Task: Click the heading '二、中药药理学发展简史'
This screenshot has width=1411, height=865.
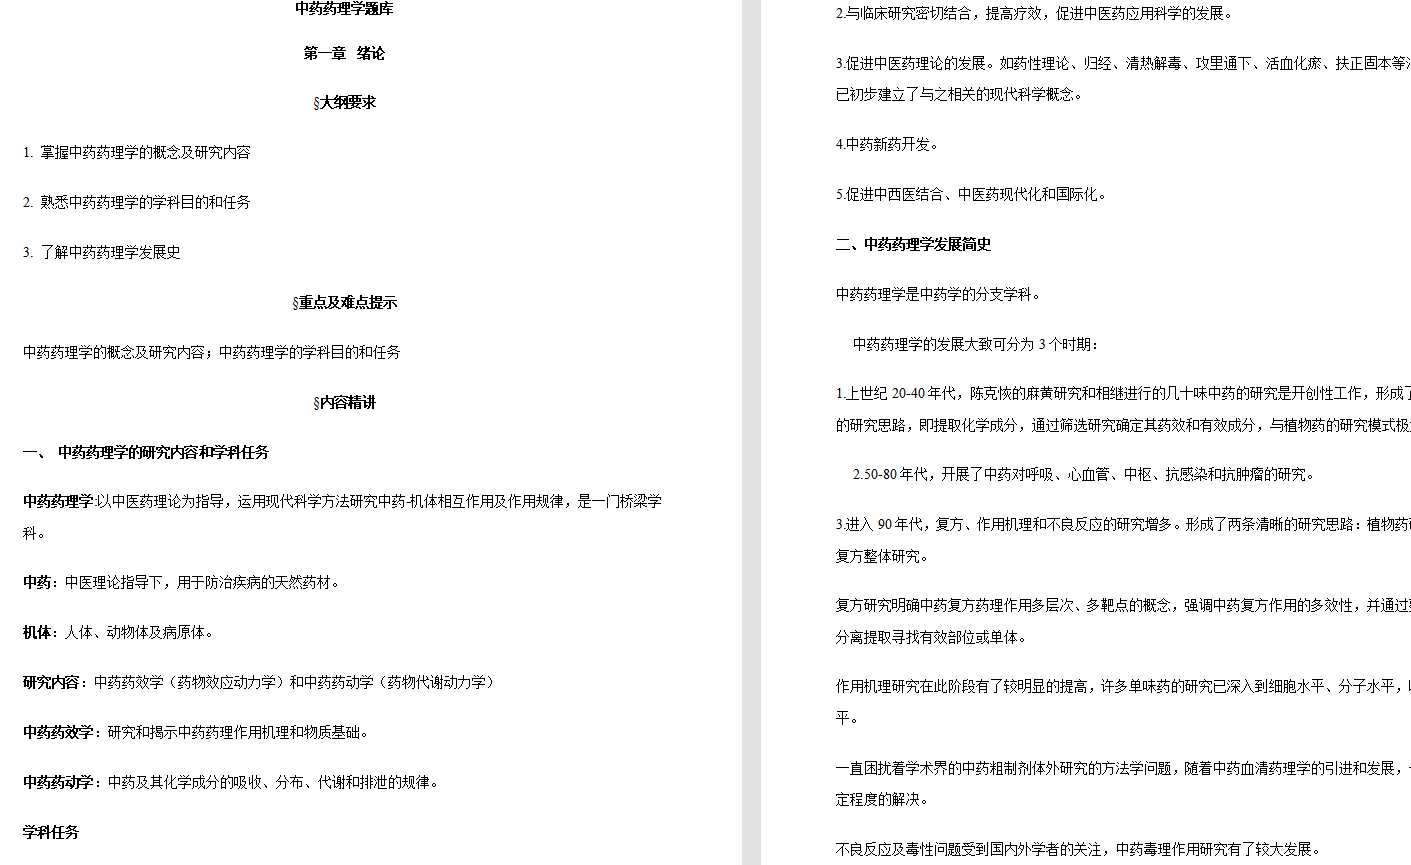Action: pos(914,245)
